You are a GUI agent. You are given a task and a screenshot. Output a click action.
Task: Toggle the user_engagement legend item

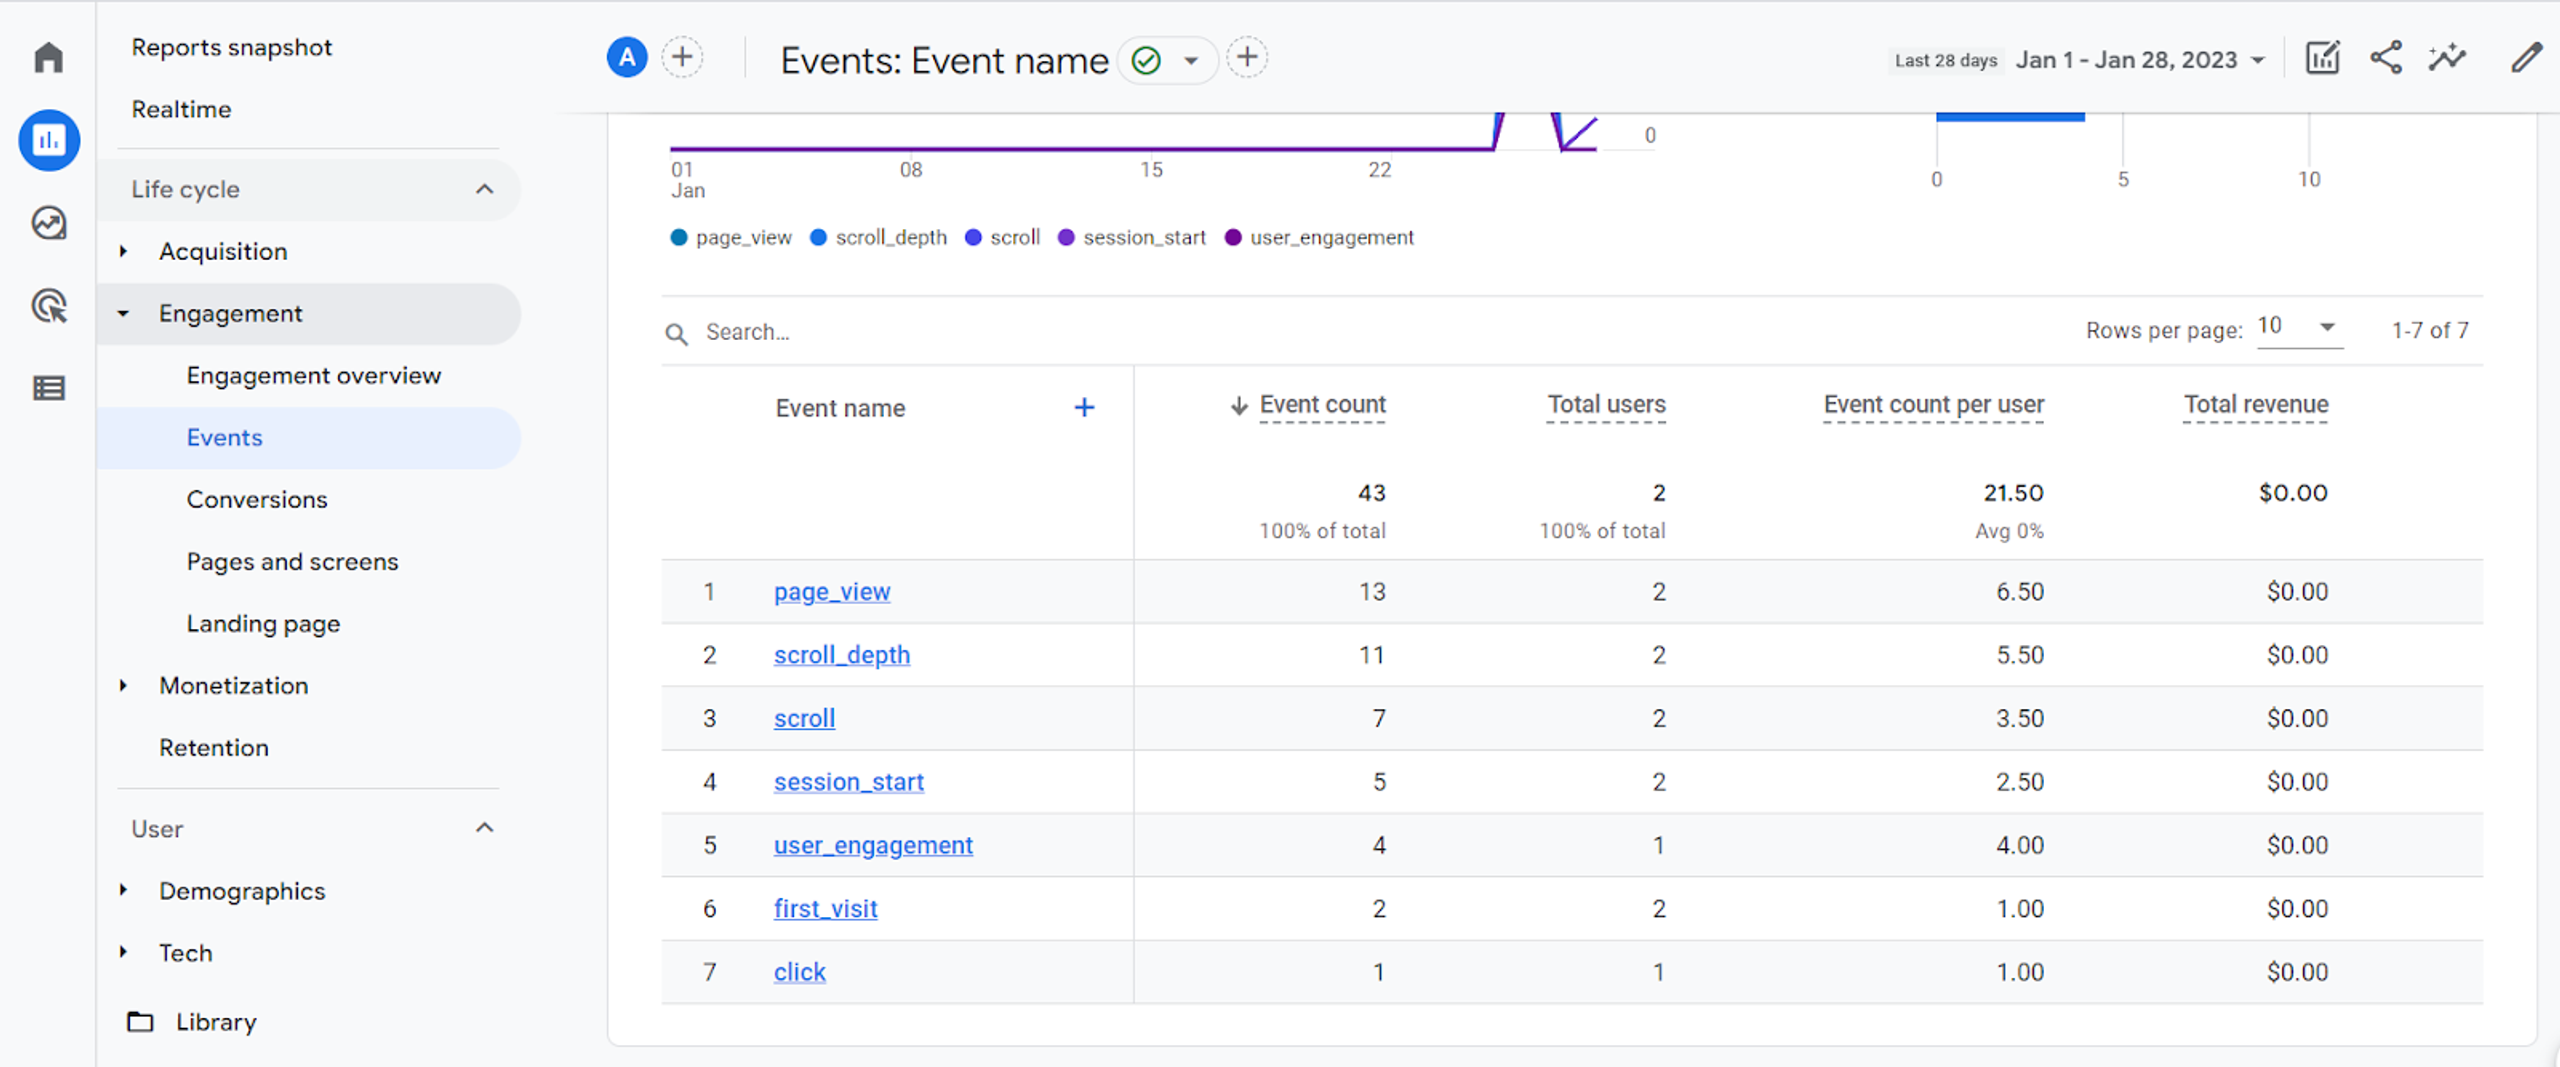pyautogui.click(x=1319, y=237)
